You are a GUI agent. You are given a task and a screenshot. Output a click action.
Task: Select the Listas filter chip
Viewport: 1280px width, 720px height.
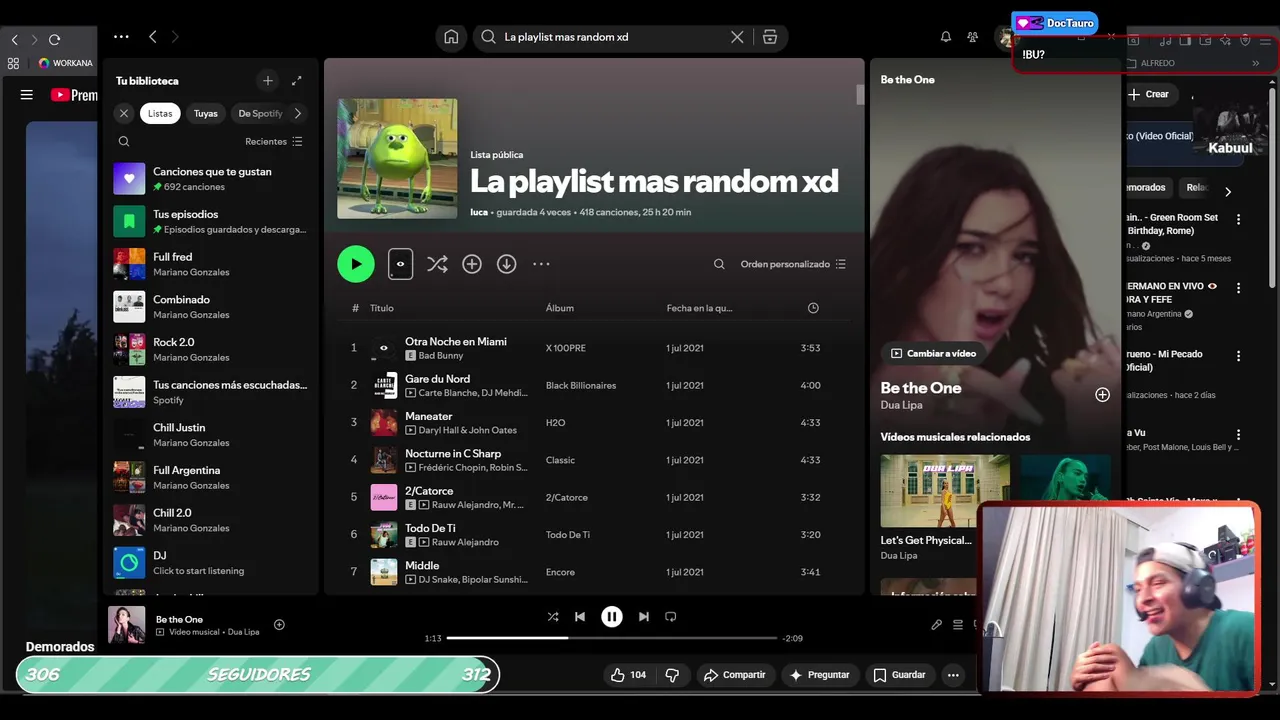point(160,113)
